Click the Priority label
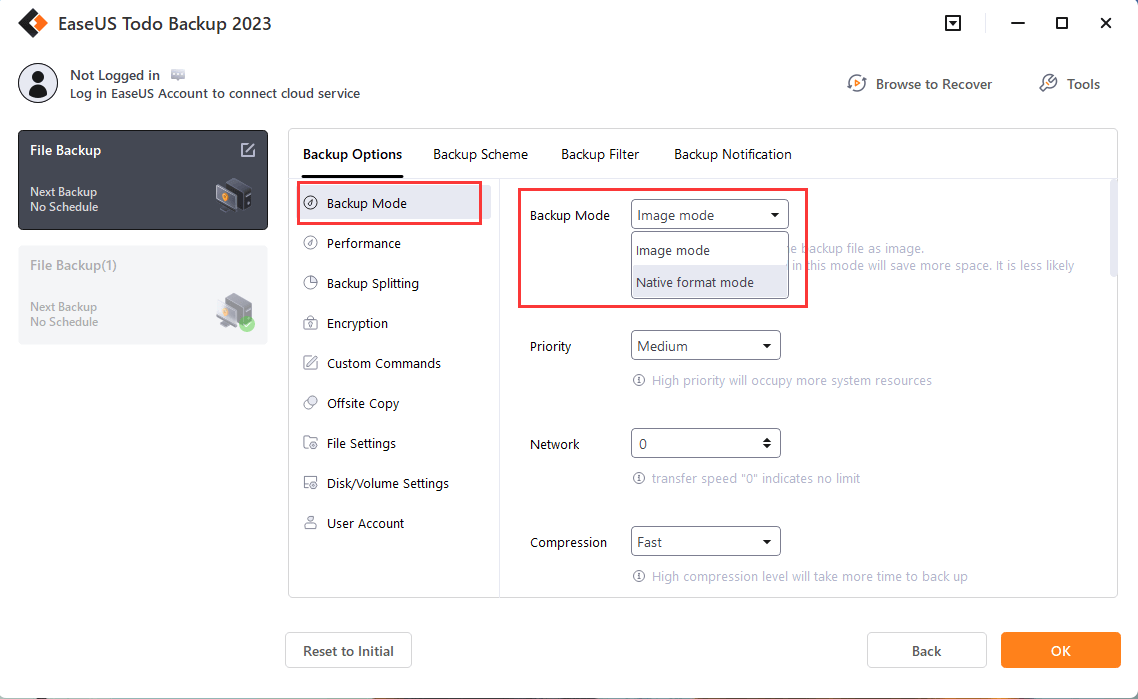Viewport: 1138px width, 699px height. click(550, 346)
